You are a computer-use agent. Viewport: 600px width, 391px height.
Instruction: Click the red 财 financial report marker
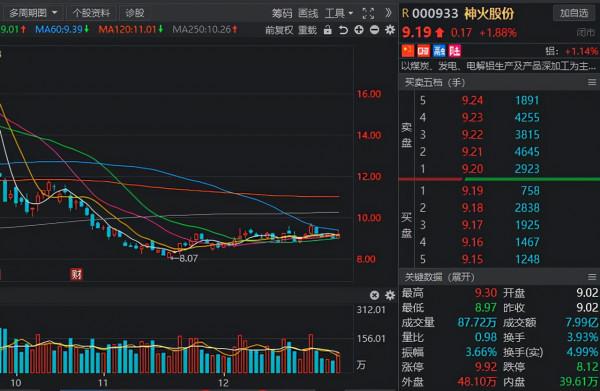76,274
